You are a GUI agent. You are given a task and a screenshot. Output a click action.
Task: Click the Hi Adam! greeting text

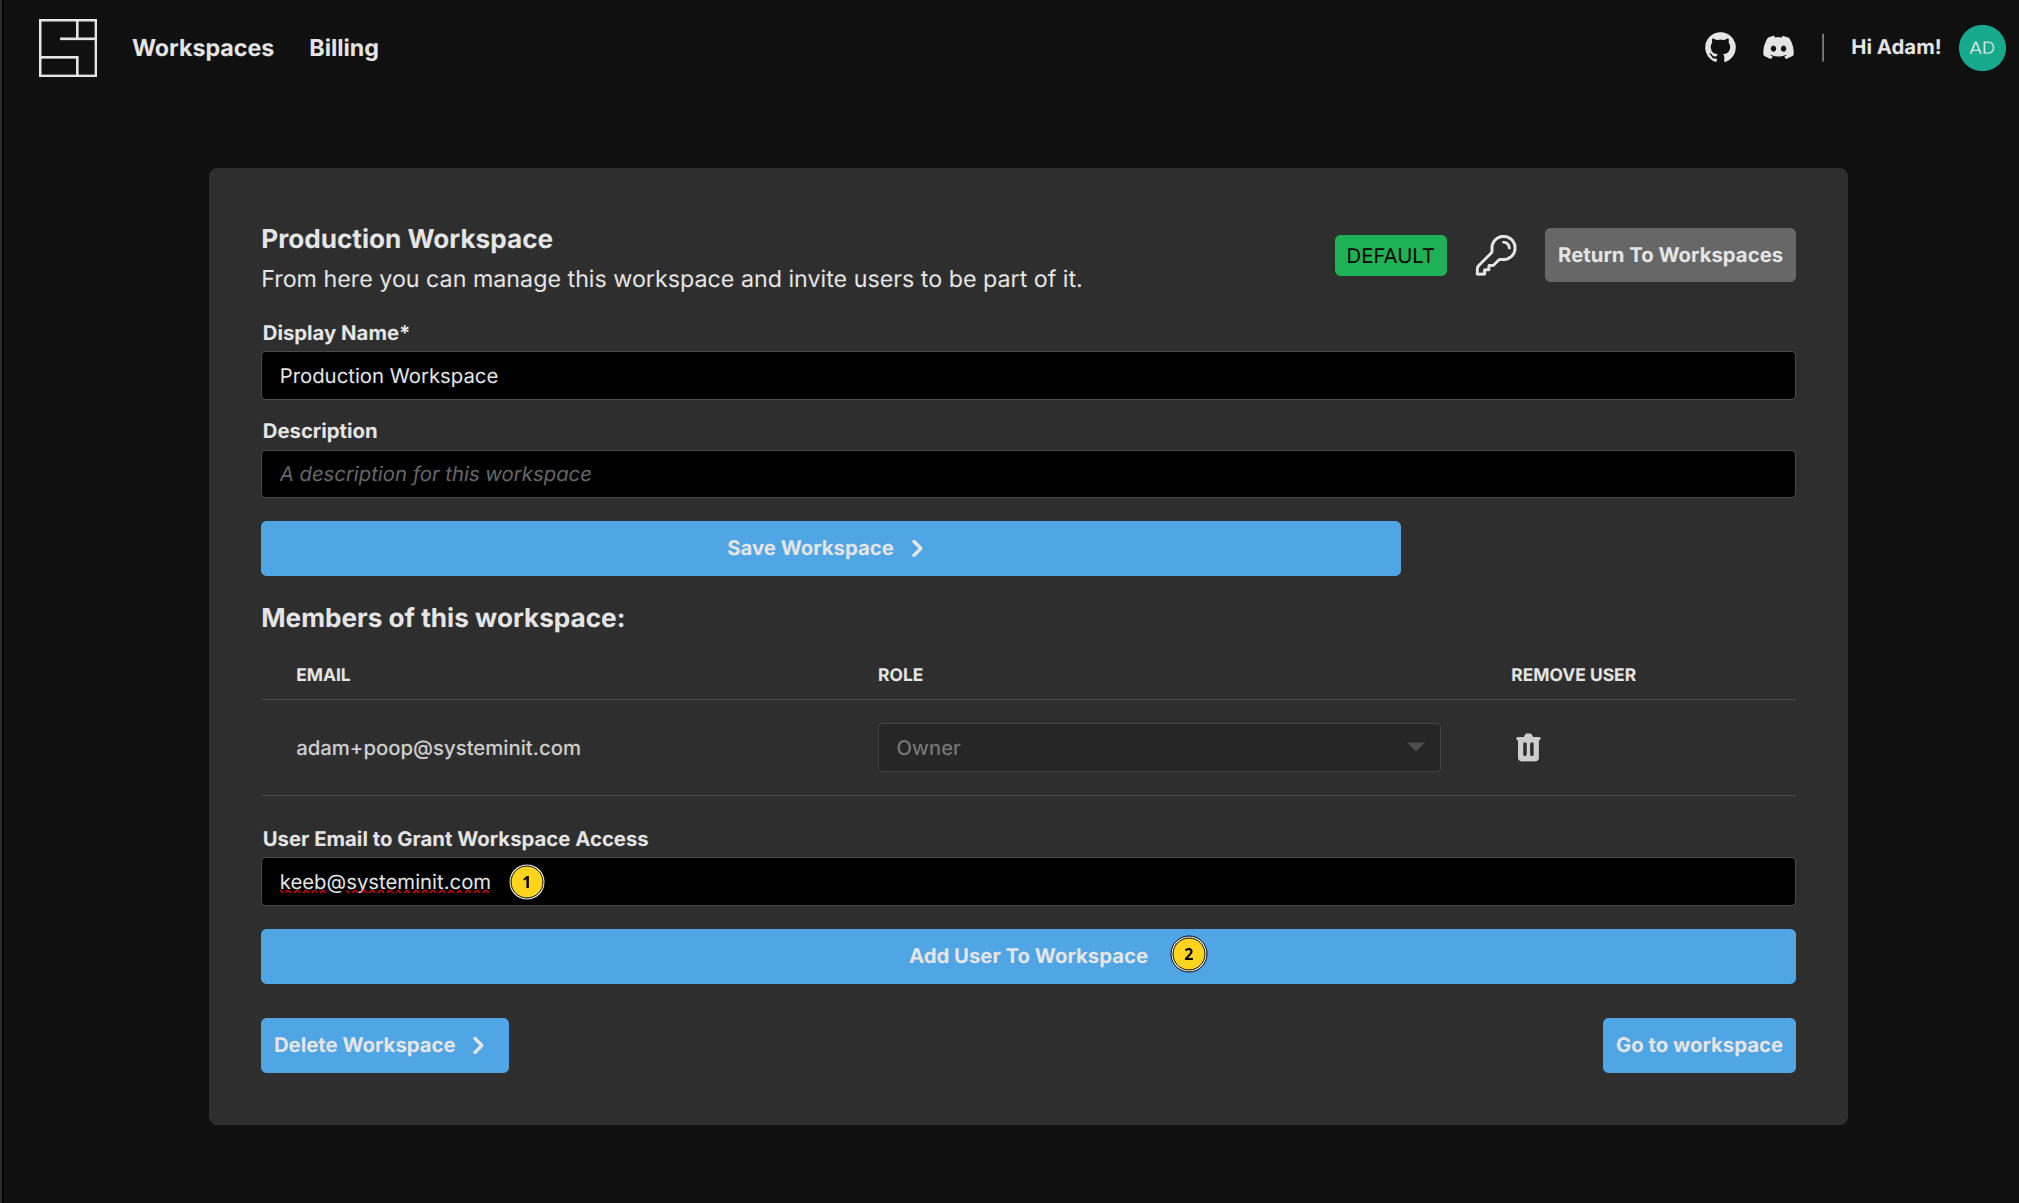click(x=1895, y=47)
